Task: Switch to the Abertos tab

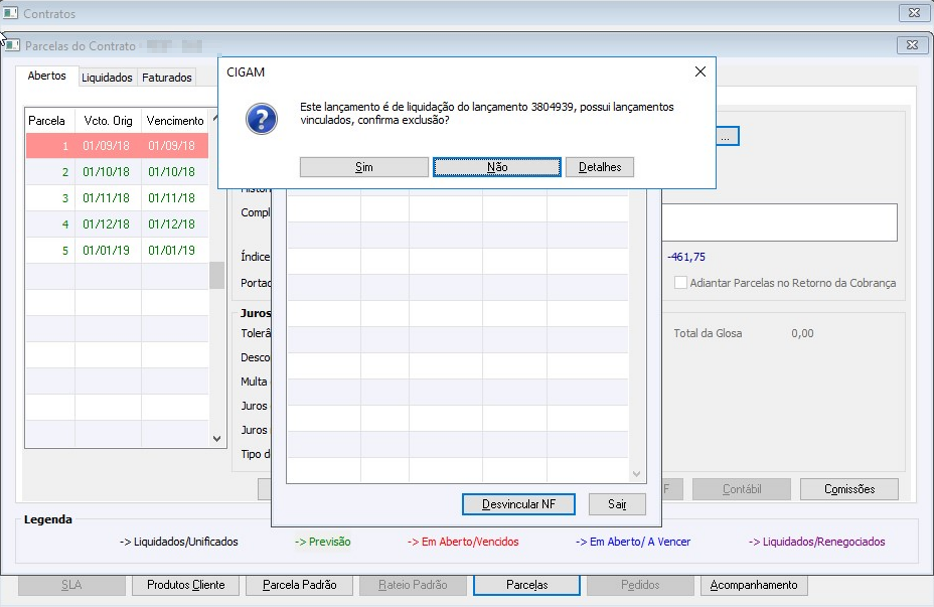Action: click(46, 76)
